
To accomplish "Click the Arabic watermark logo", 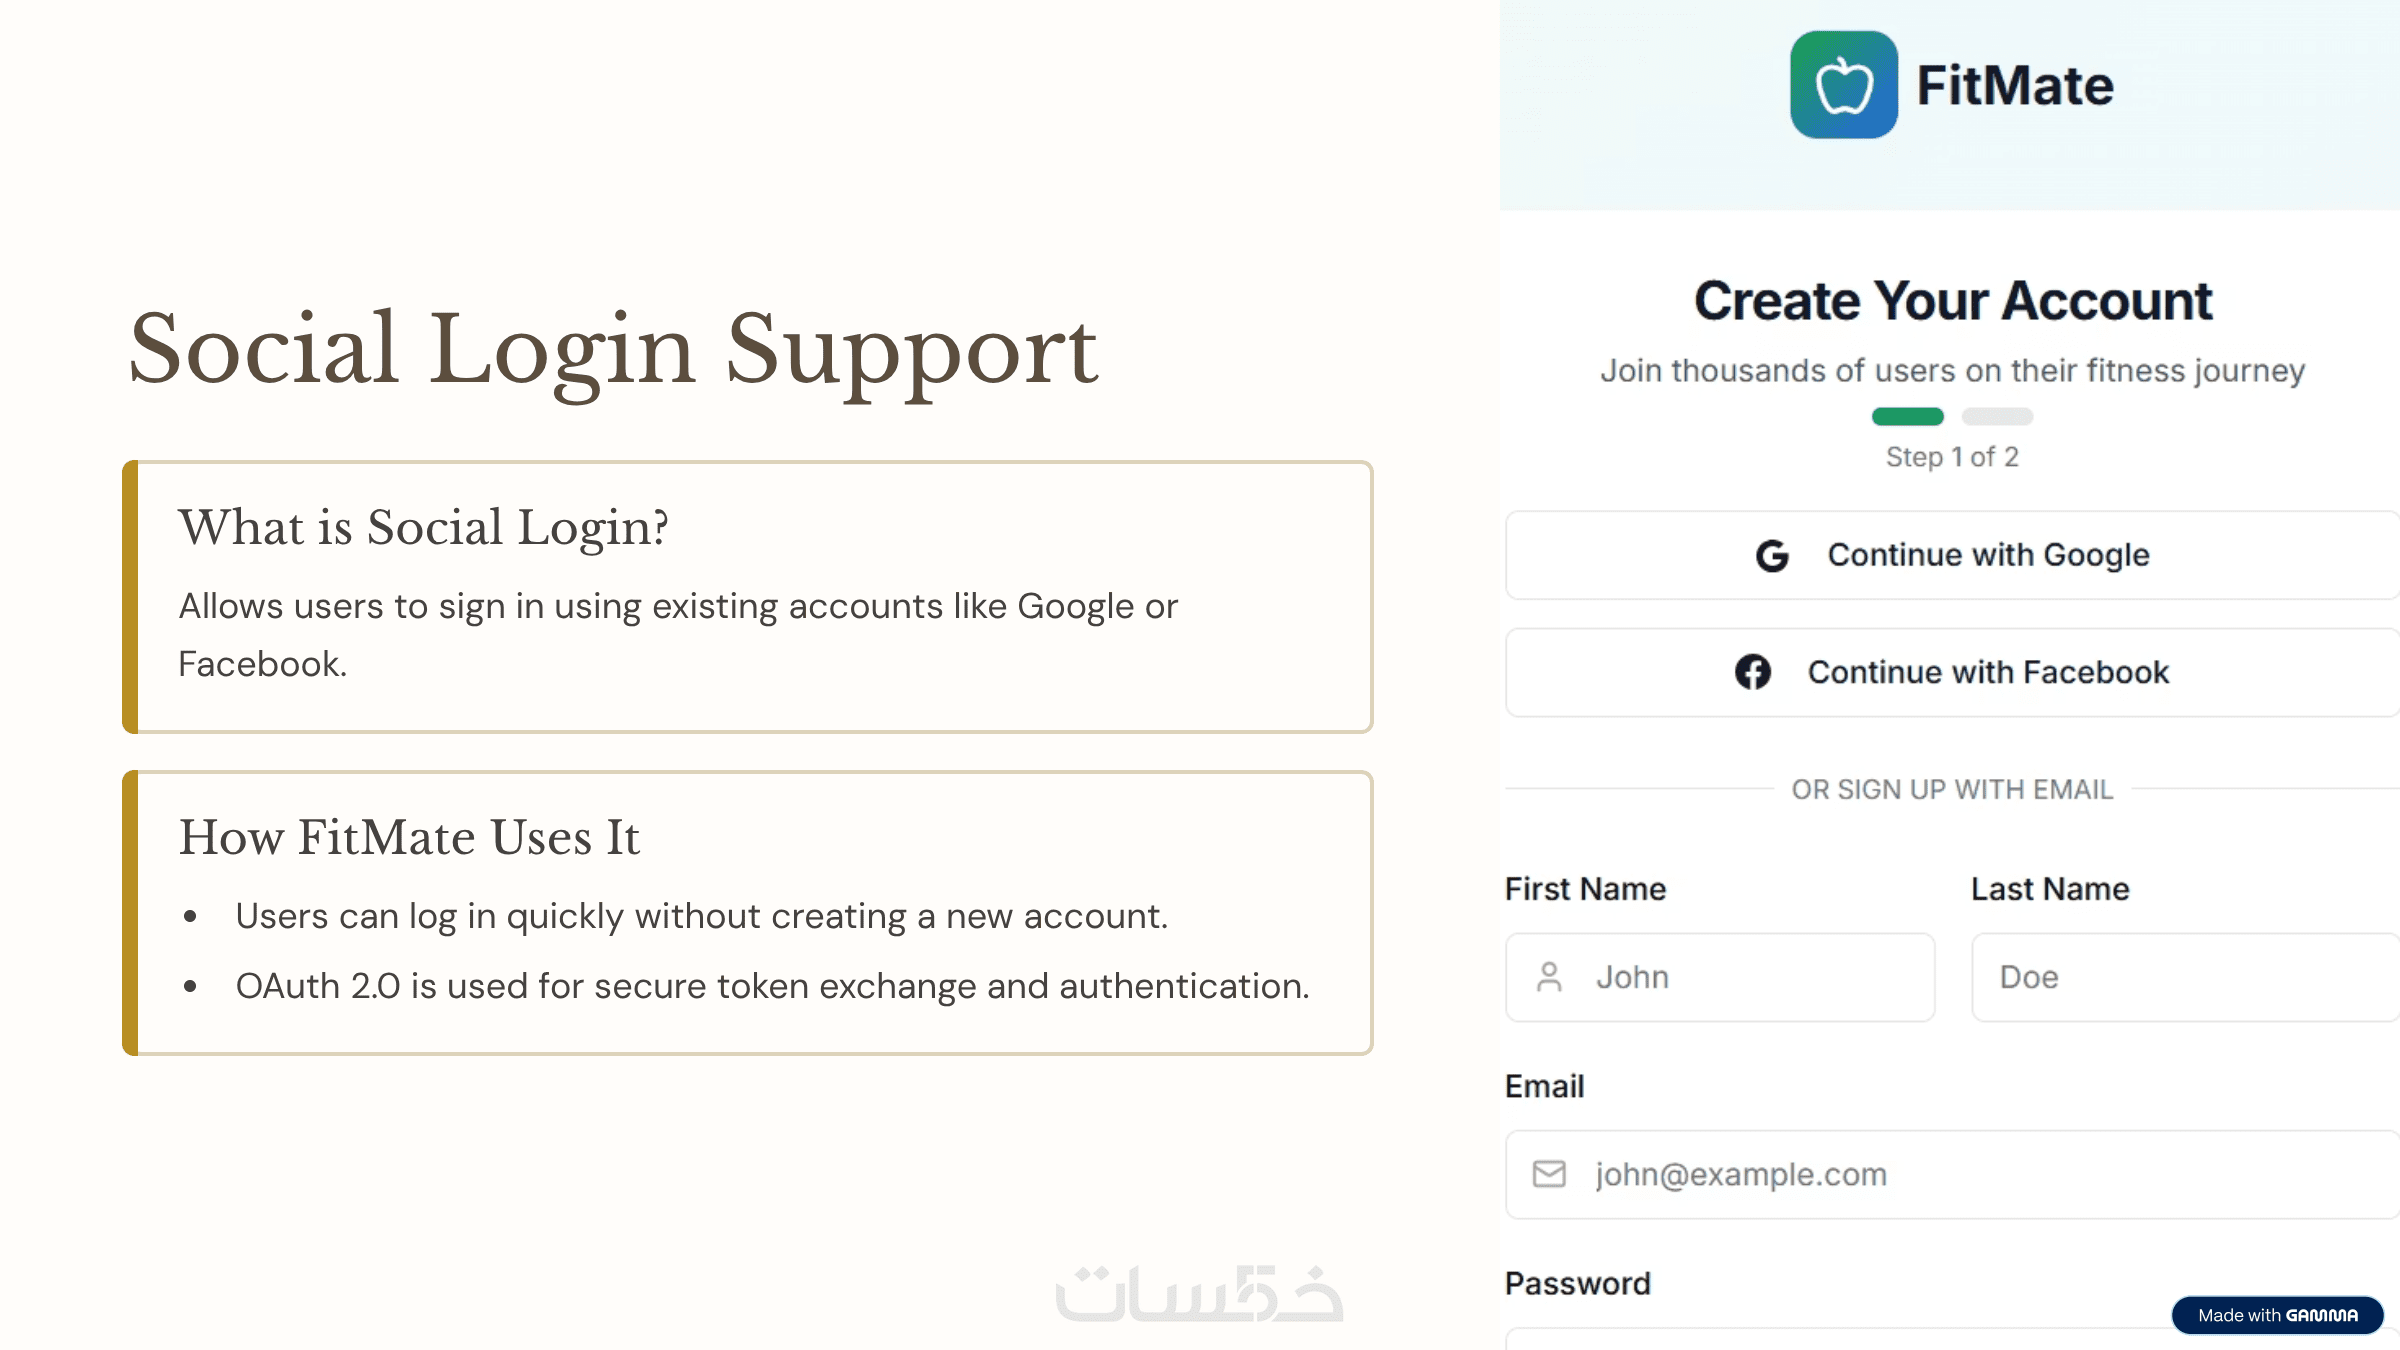I will pyautogui.click(x=1199, y=1293).
